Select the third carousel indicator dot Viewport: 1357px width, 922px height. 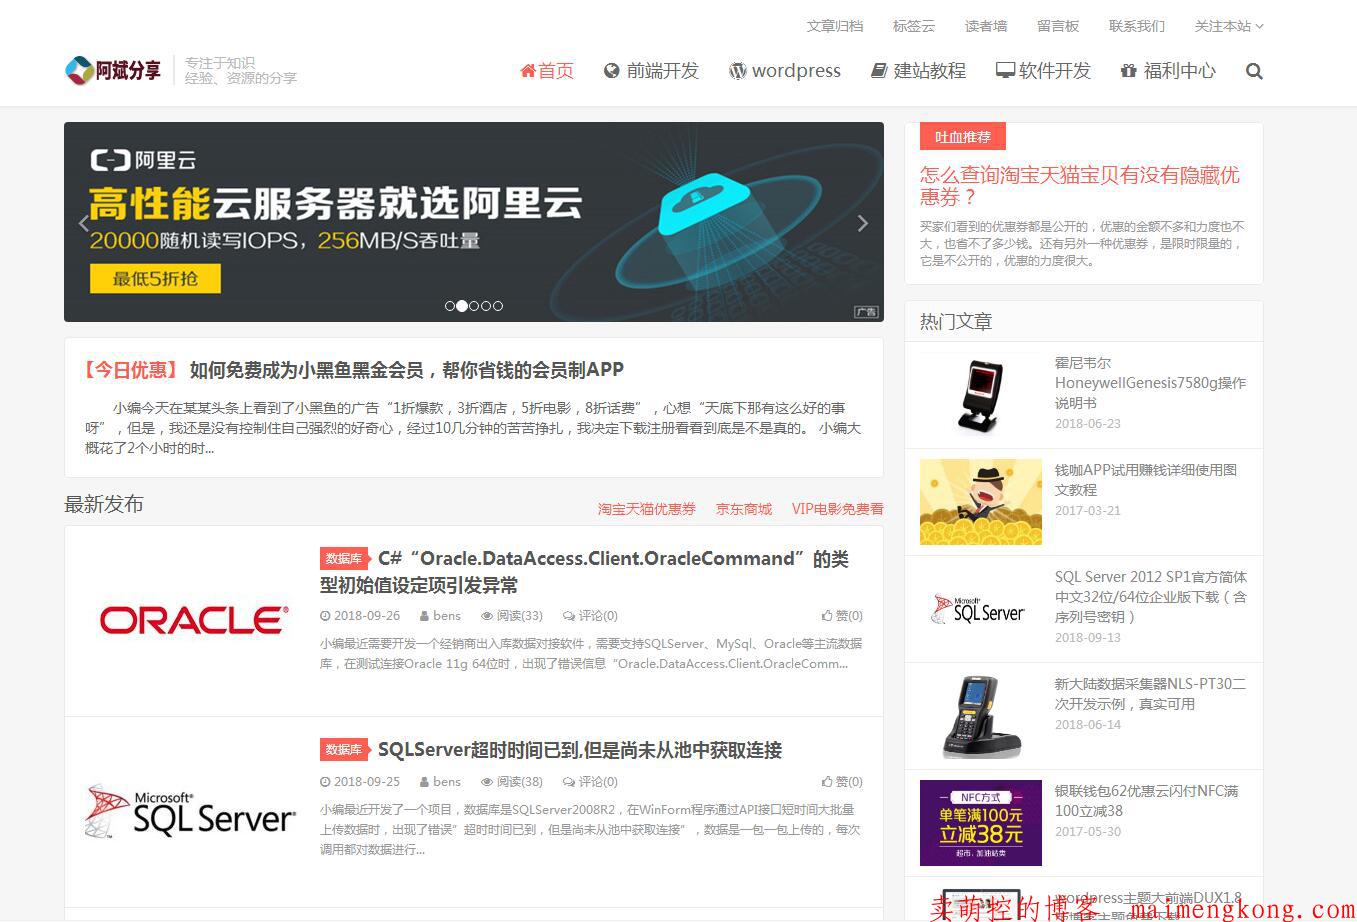[474, 306]
